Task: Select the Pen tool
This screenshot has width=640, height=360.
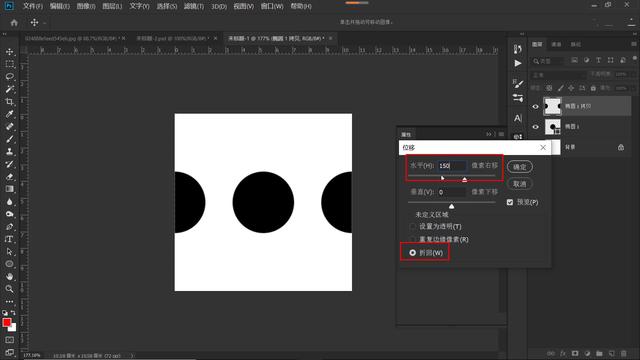Action: click(9, 227)
